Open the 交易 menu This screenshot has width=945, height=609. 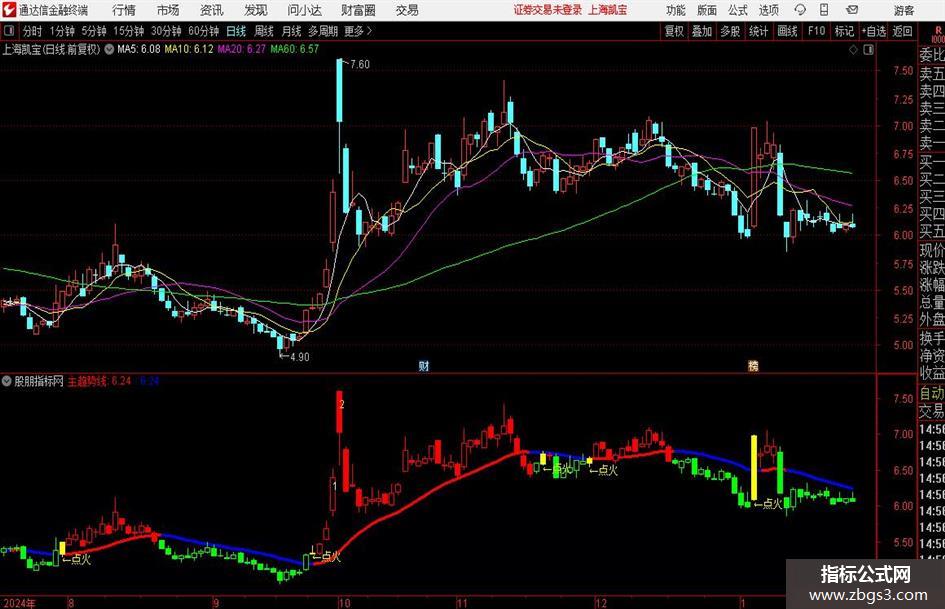[x=407, y=10]
